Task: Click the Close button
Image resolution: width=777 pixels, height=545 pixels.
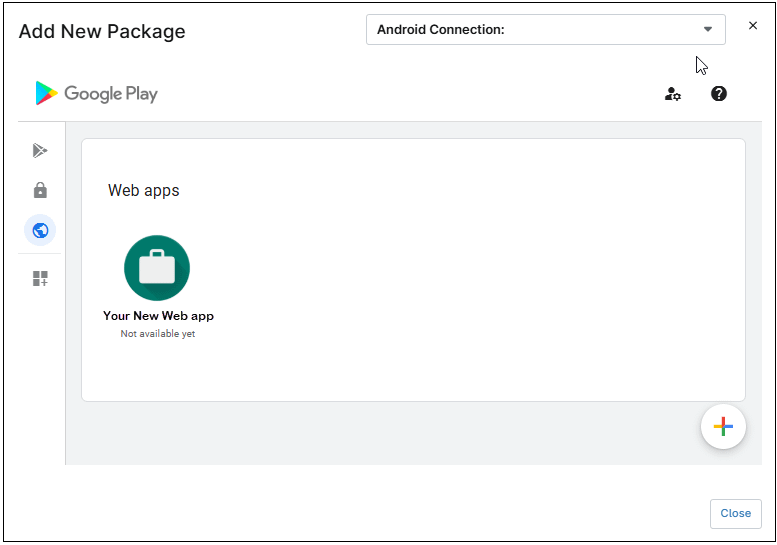Action: pyautogui.click(x=735, y=514)
